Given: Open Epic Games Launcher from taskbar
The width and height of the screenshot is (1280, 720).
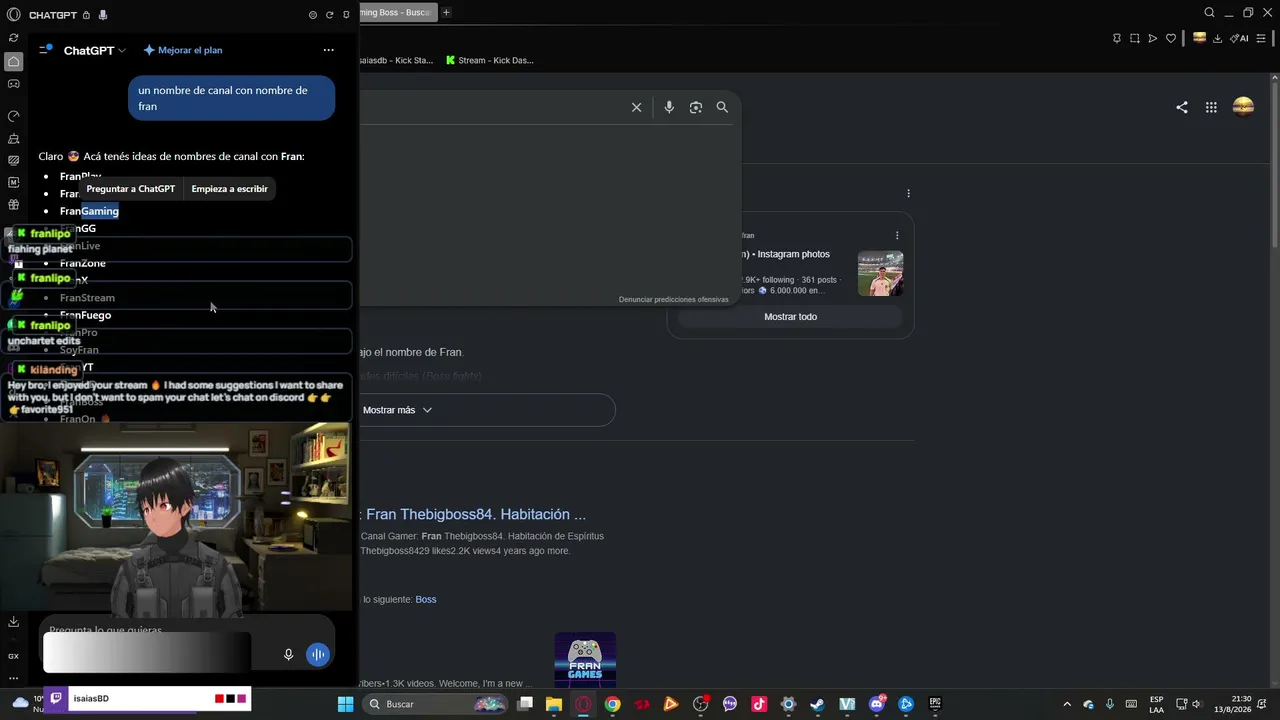Looking at the screenshot, I should 935,704.
